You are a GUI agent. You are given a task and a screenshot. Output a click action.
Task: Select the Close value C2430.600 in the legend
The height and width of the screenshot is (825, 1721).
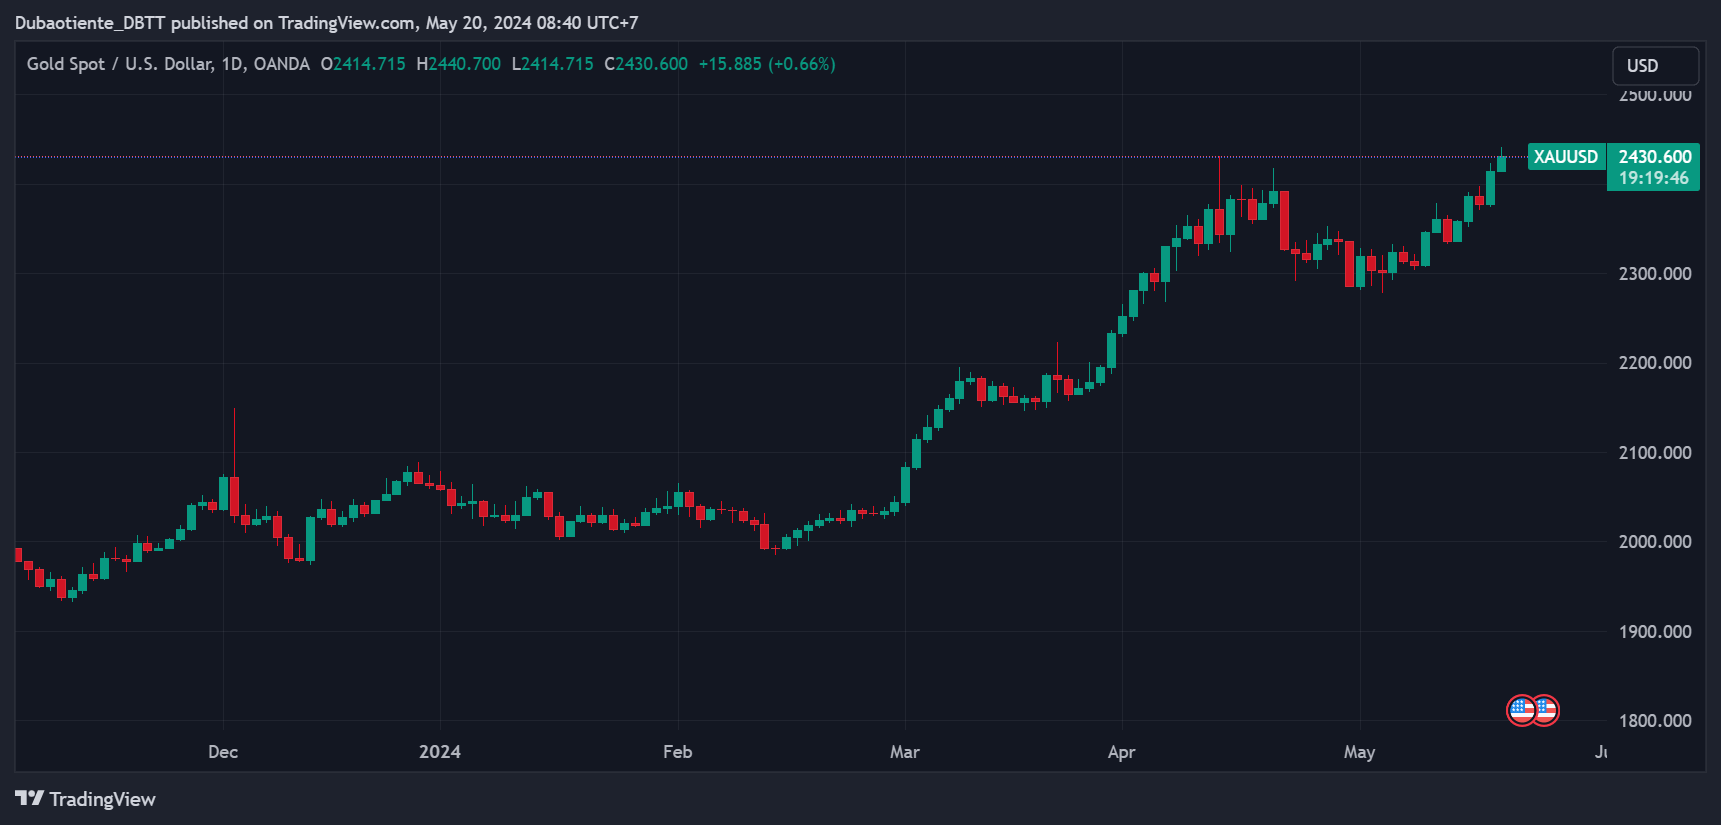click(x=646, y=64)
